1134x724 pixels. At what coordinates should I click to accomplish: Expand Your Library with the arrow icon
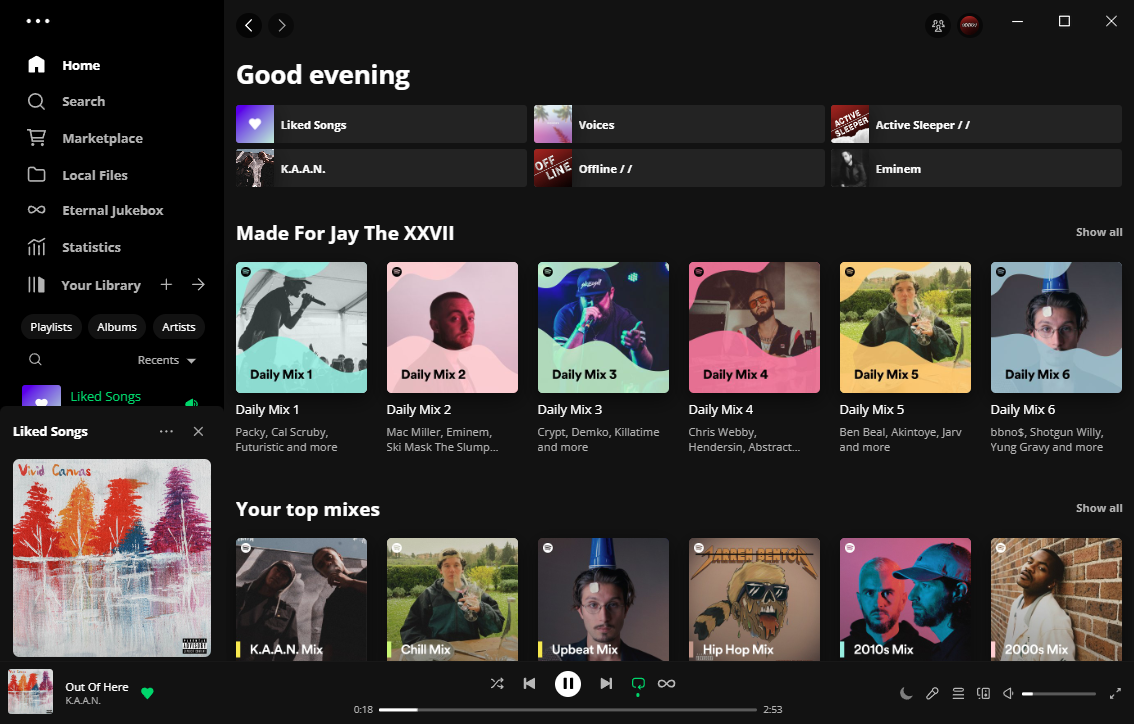pos(198,285)
